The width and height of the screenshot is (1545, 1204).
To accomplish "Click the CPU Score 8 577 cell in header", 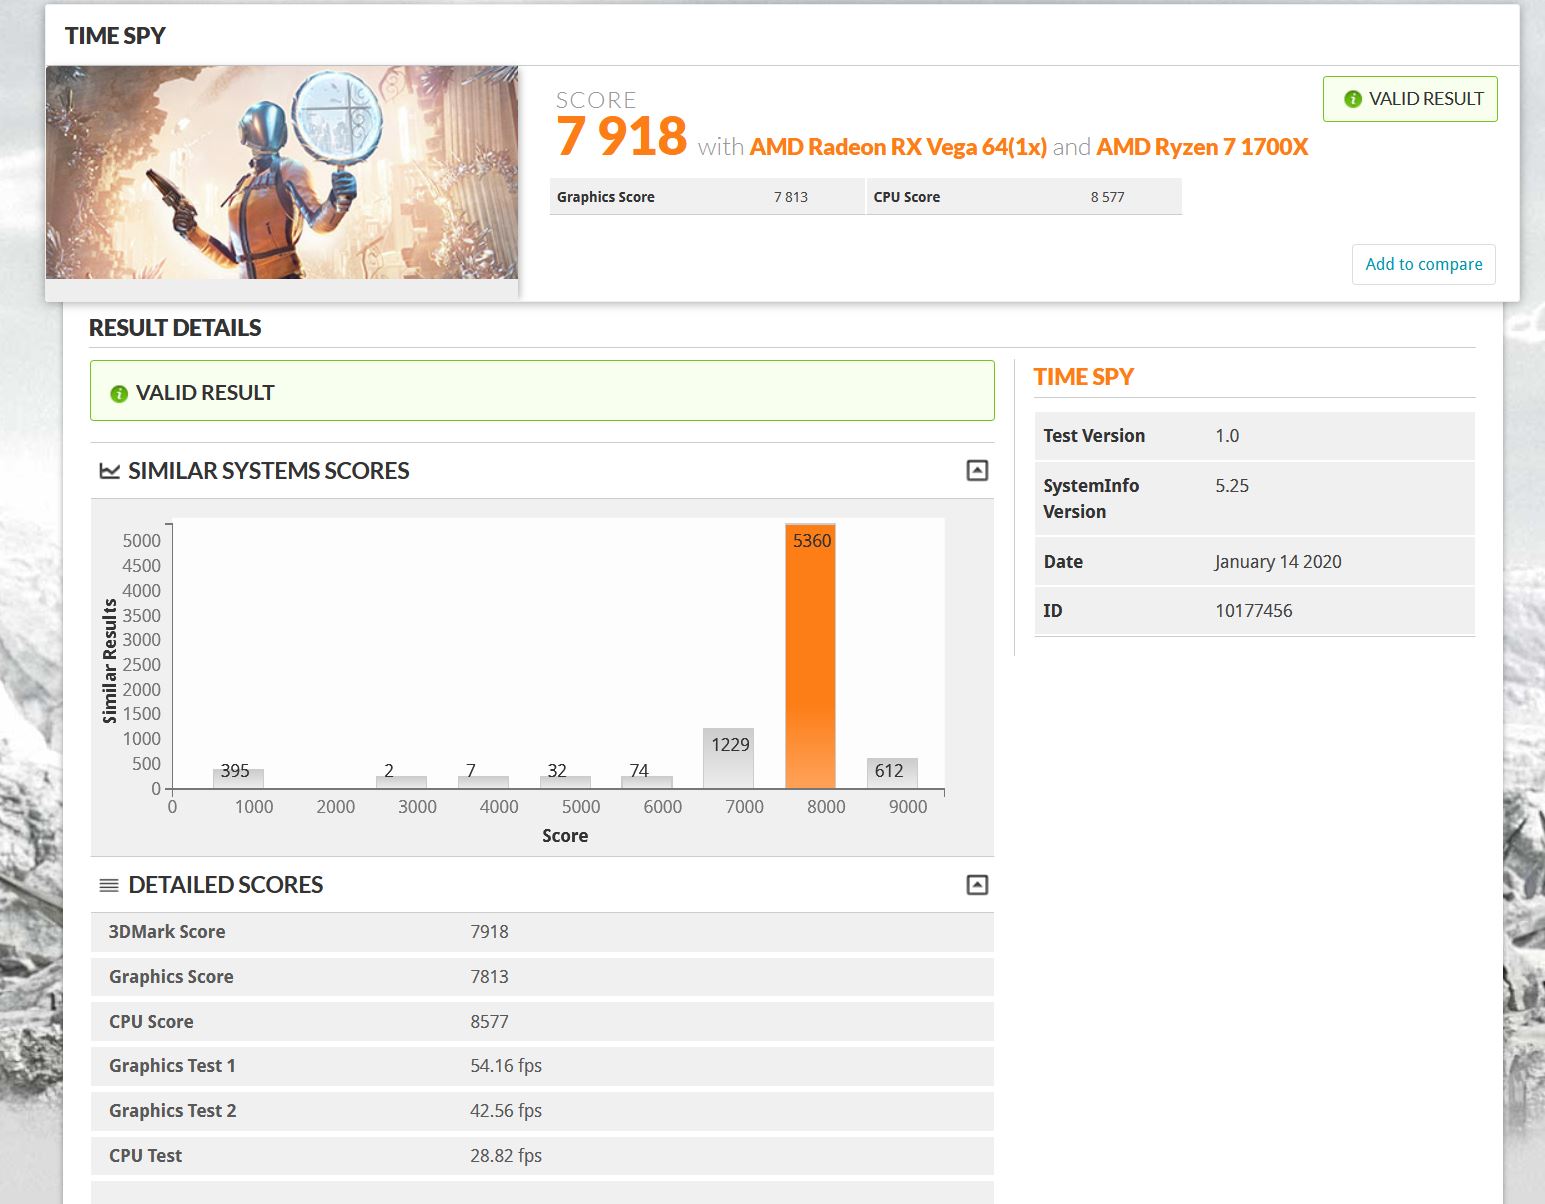I will click(x=1024, y=197).
